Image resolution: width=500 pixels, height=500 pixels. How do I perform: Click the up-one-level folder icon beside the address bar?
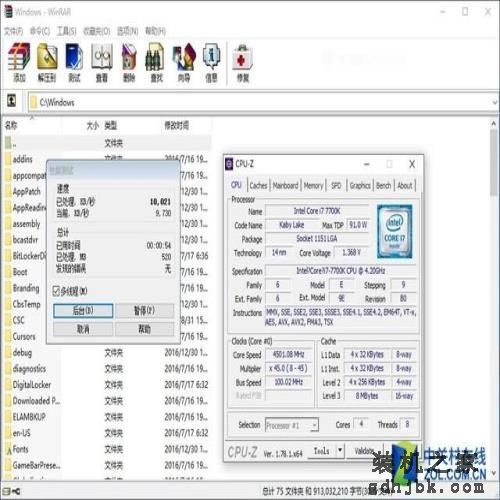12,101
